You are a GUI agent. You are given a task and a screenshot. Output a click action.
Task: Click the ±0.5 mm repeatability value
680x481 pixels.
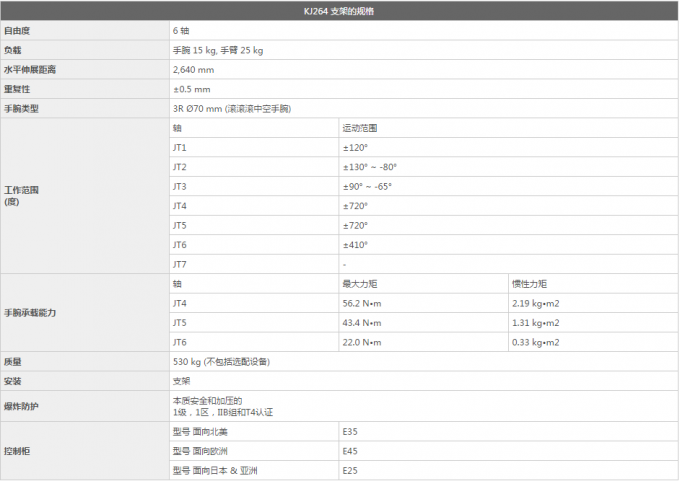(x=191, y=89)
